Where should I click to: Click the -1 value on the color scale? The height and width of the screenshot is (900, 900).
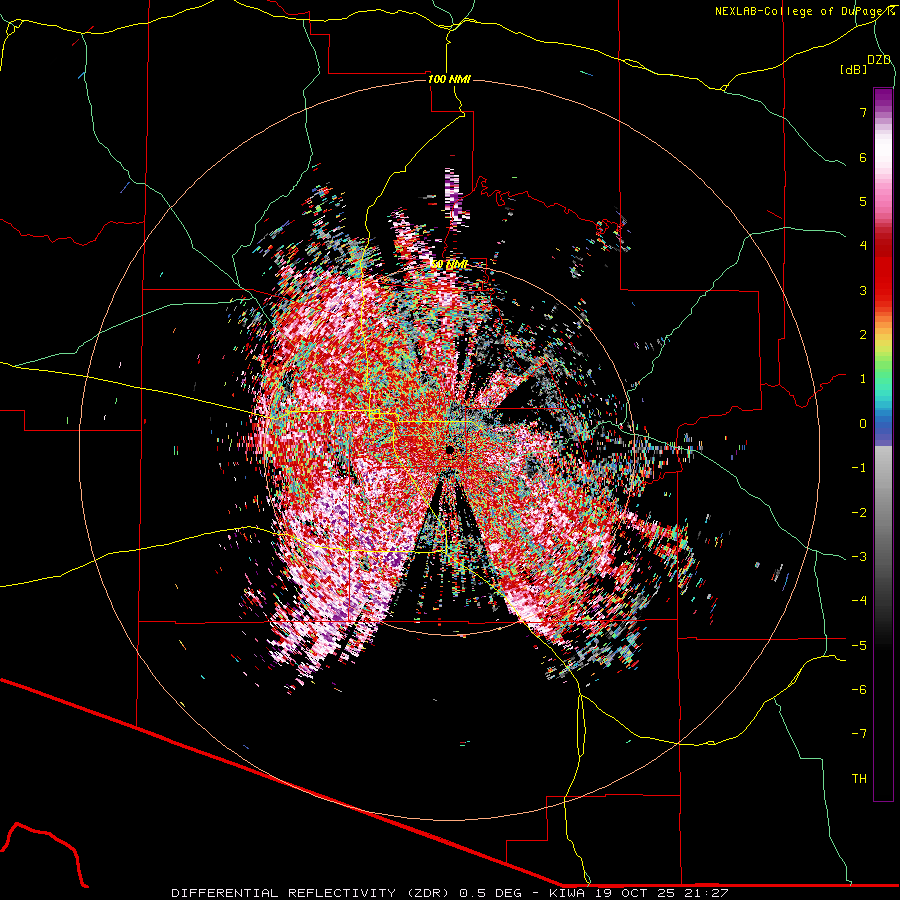(x=859, y=468)
